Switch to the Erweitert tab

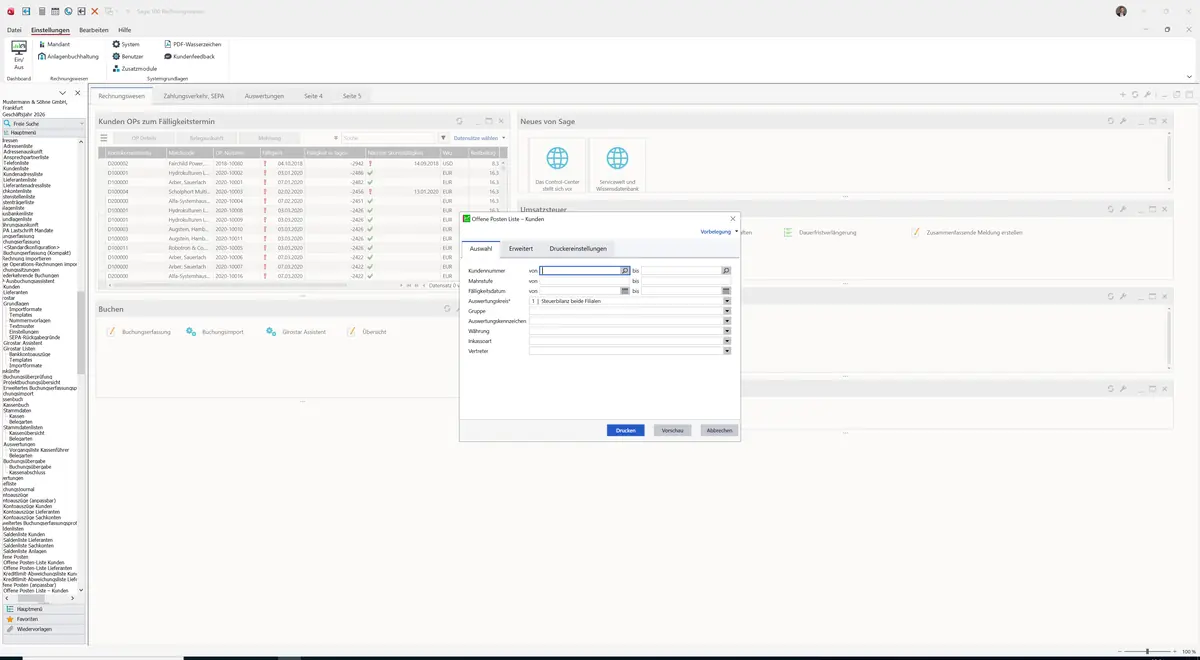click(x=520, y=248)
